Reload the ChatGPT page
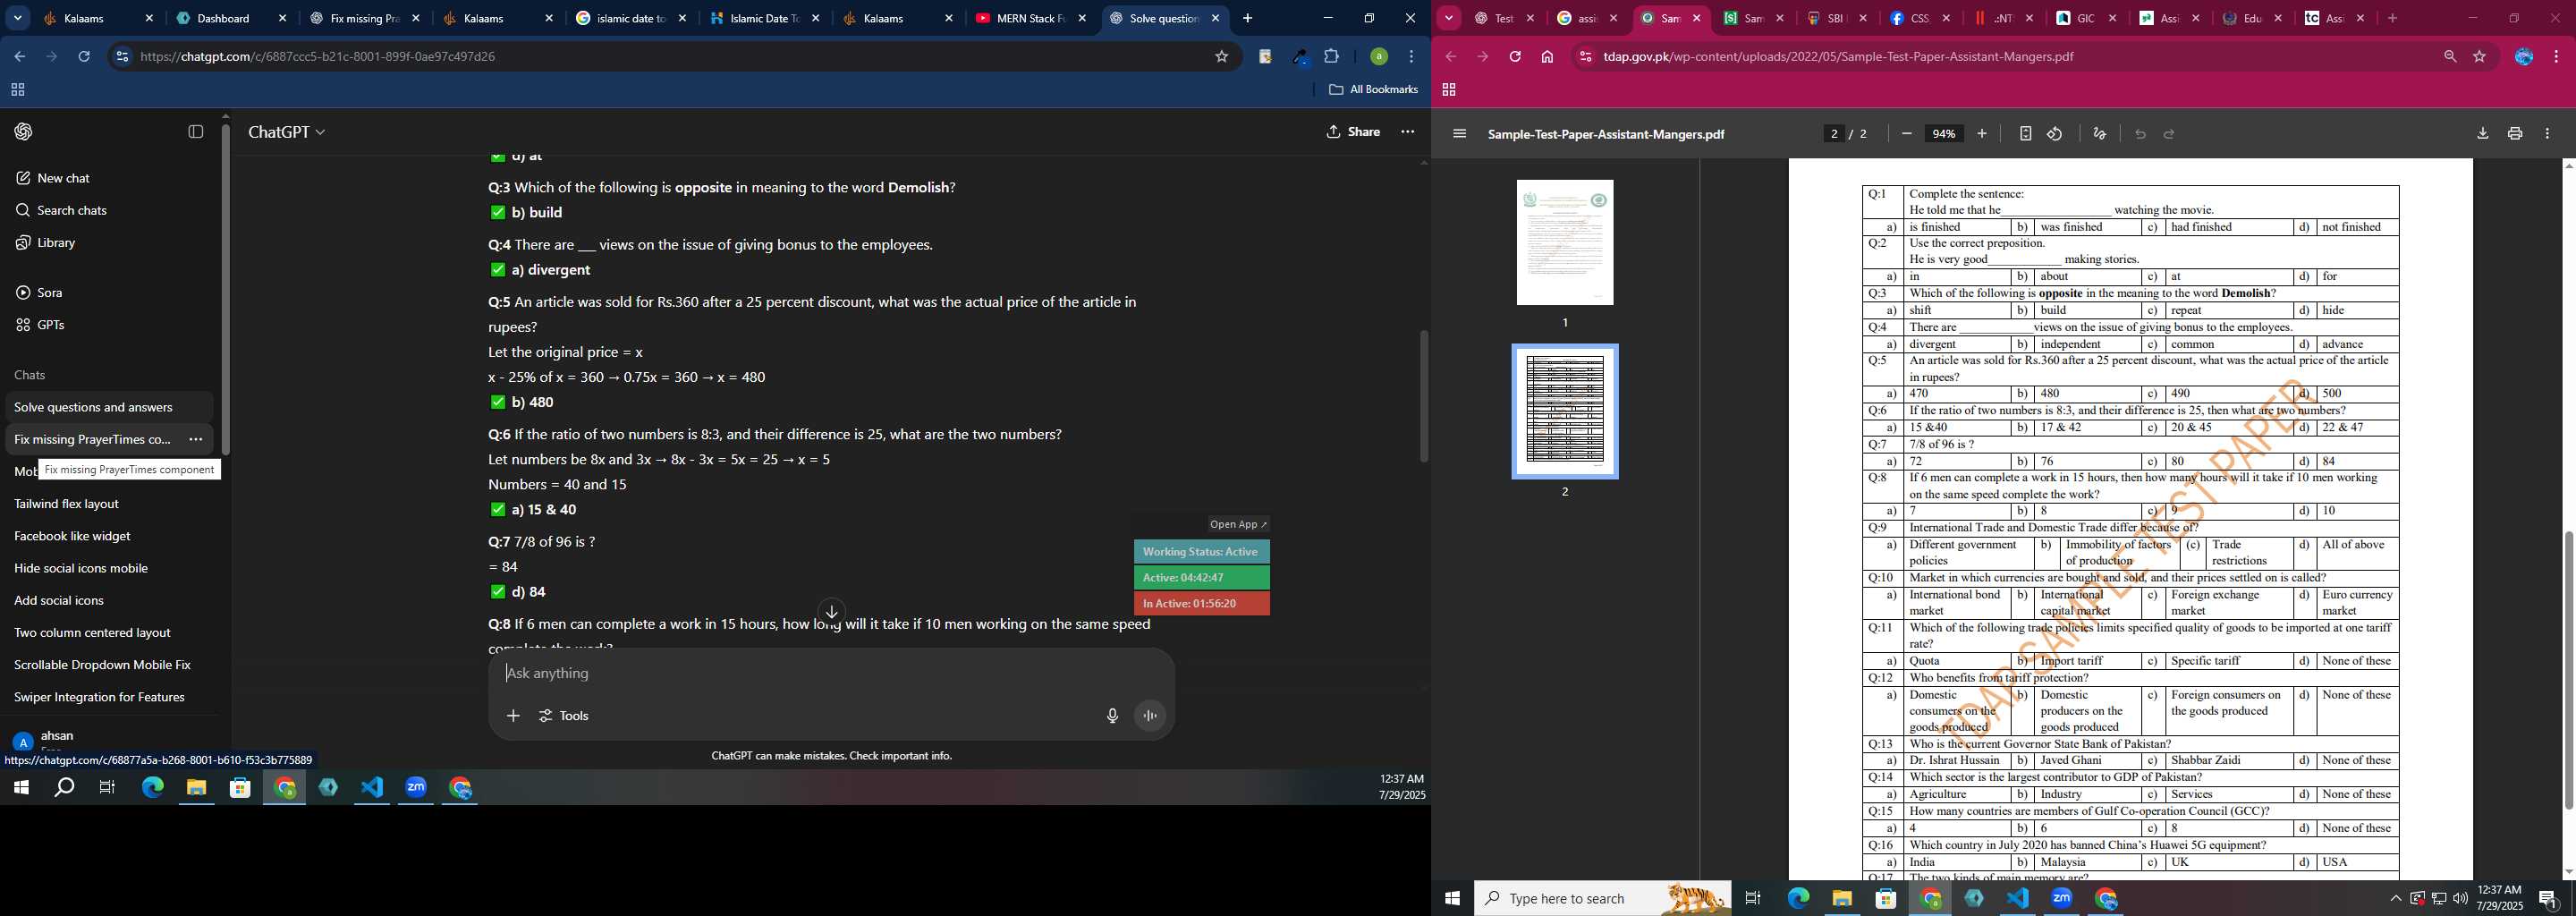2576x916 pixels. tap(84, 57)
